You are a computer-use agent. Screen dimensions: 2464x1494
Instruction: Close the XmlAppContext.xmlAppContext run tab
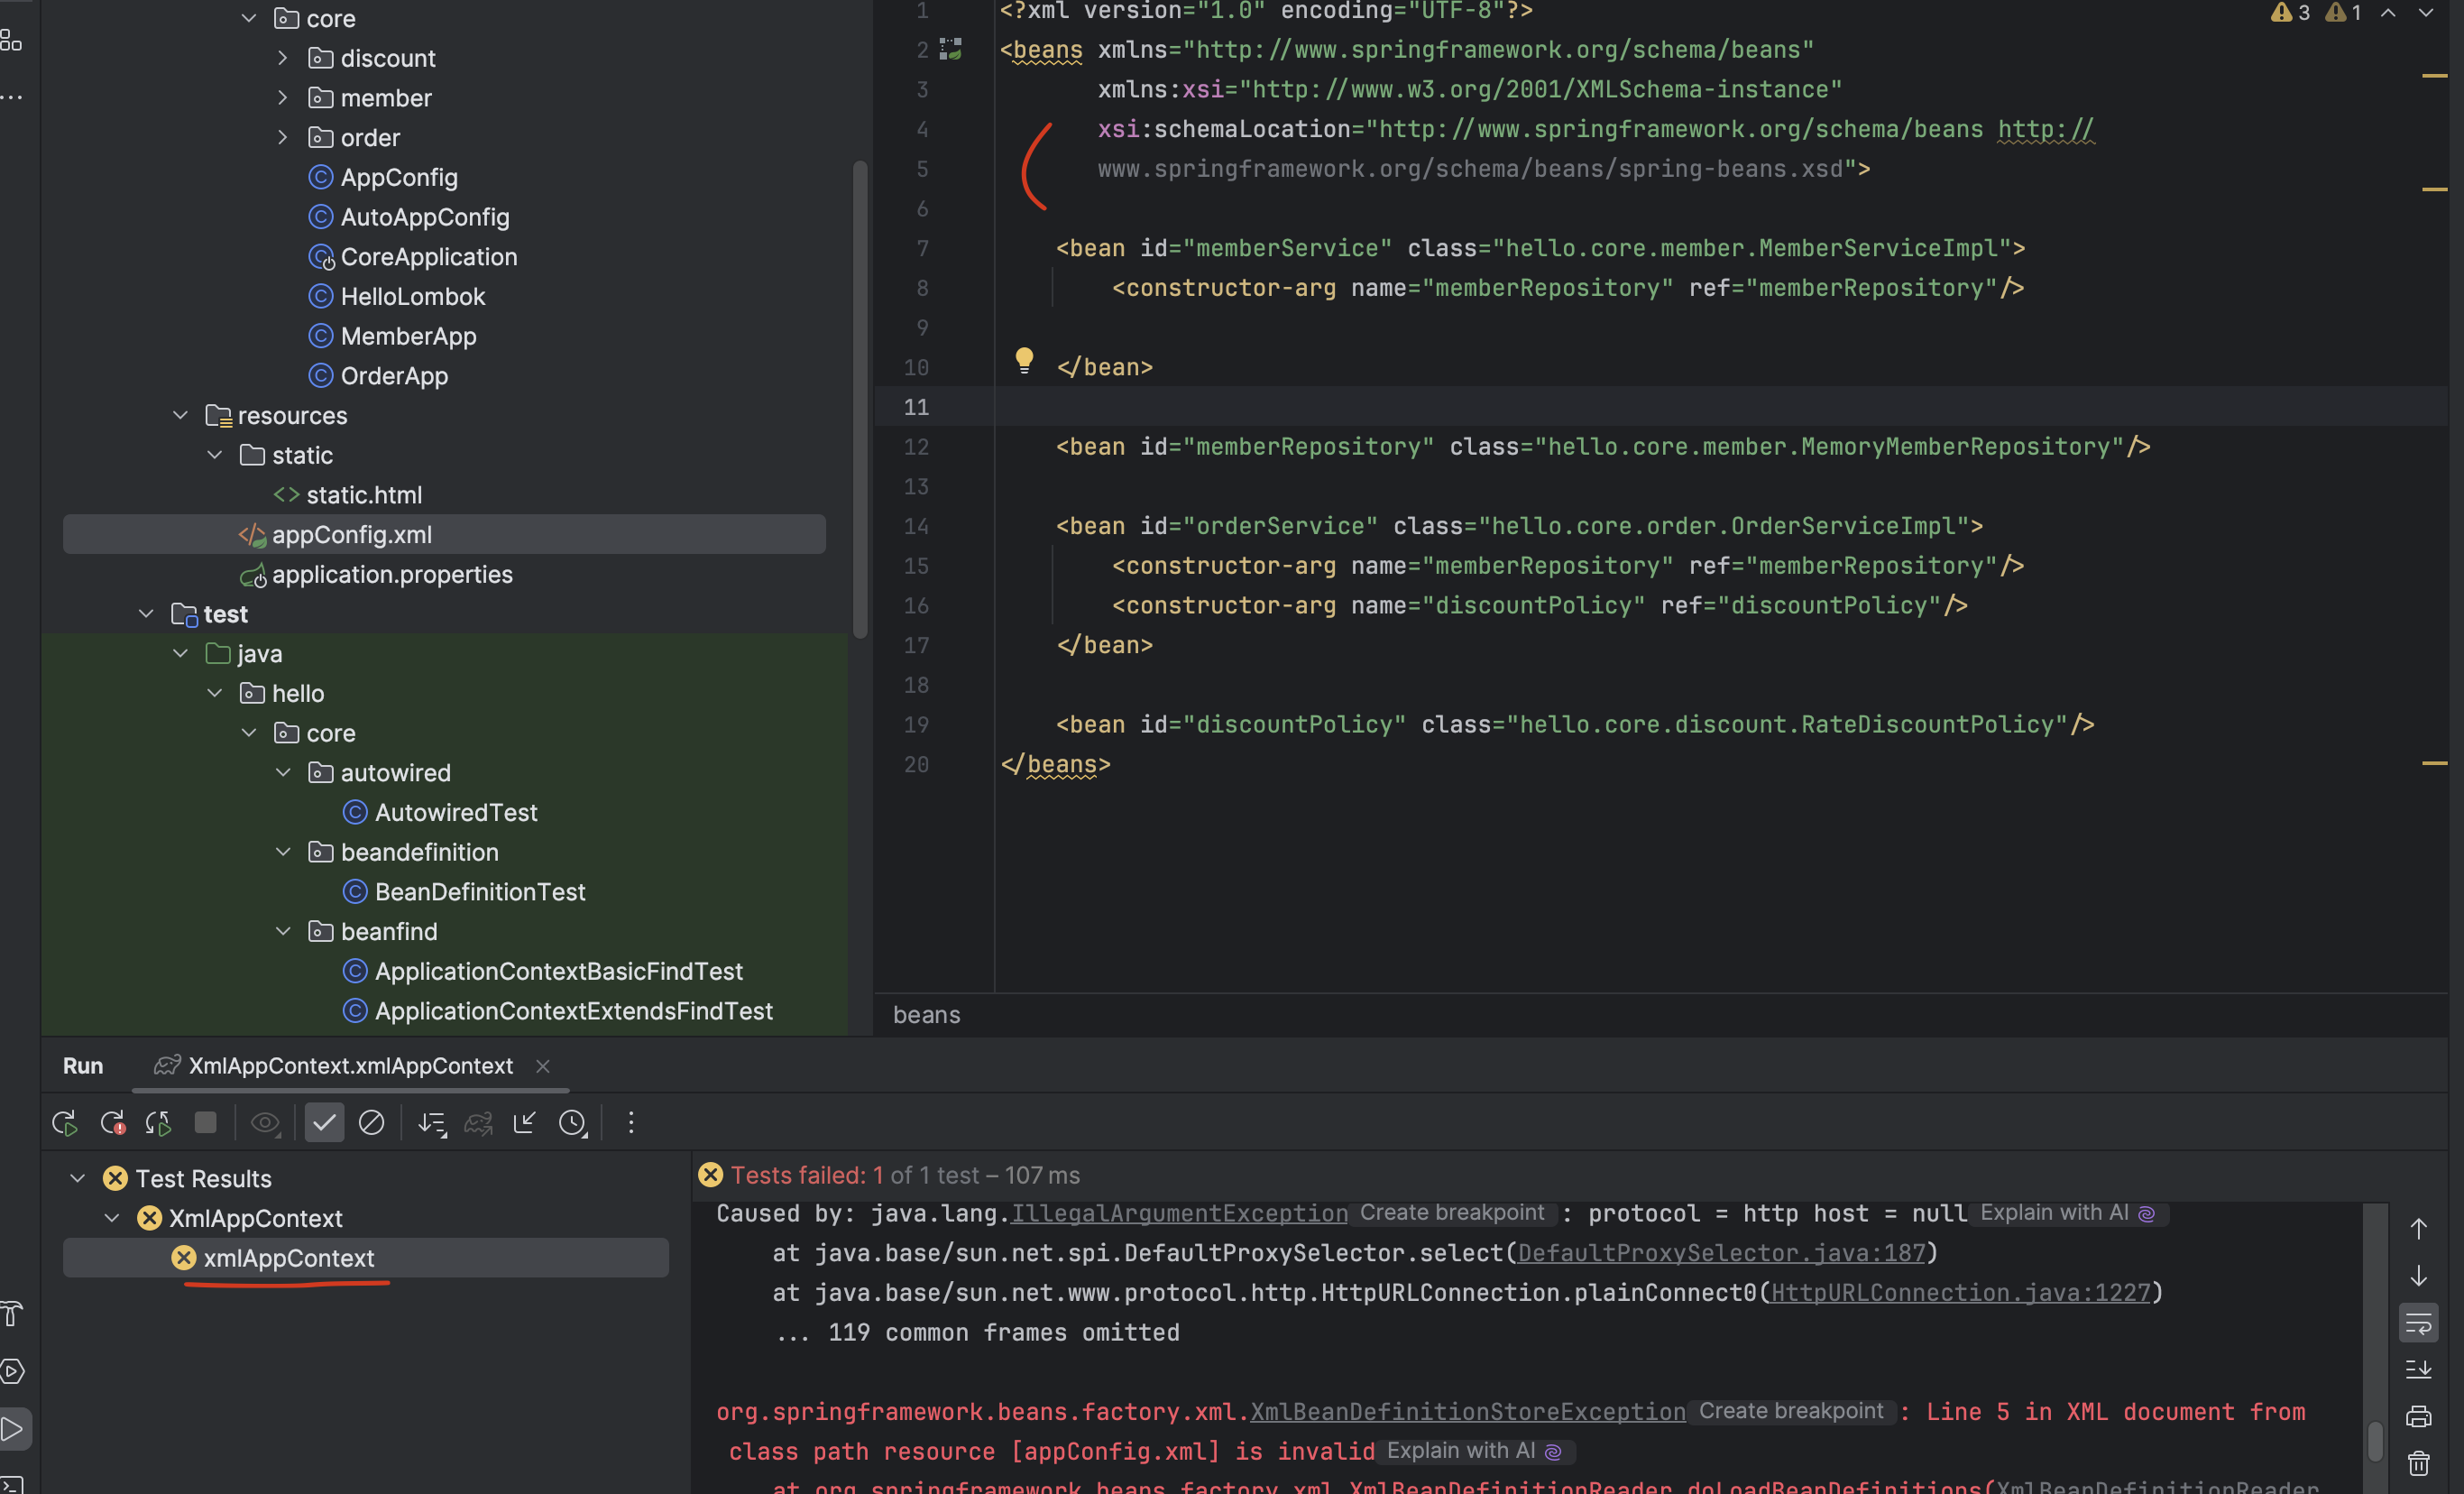coord(543,1067)
